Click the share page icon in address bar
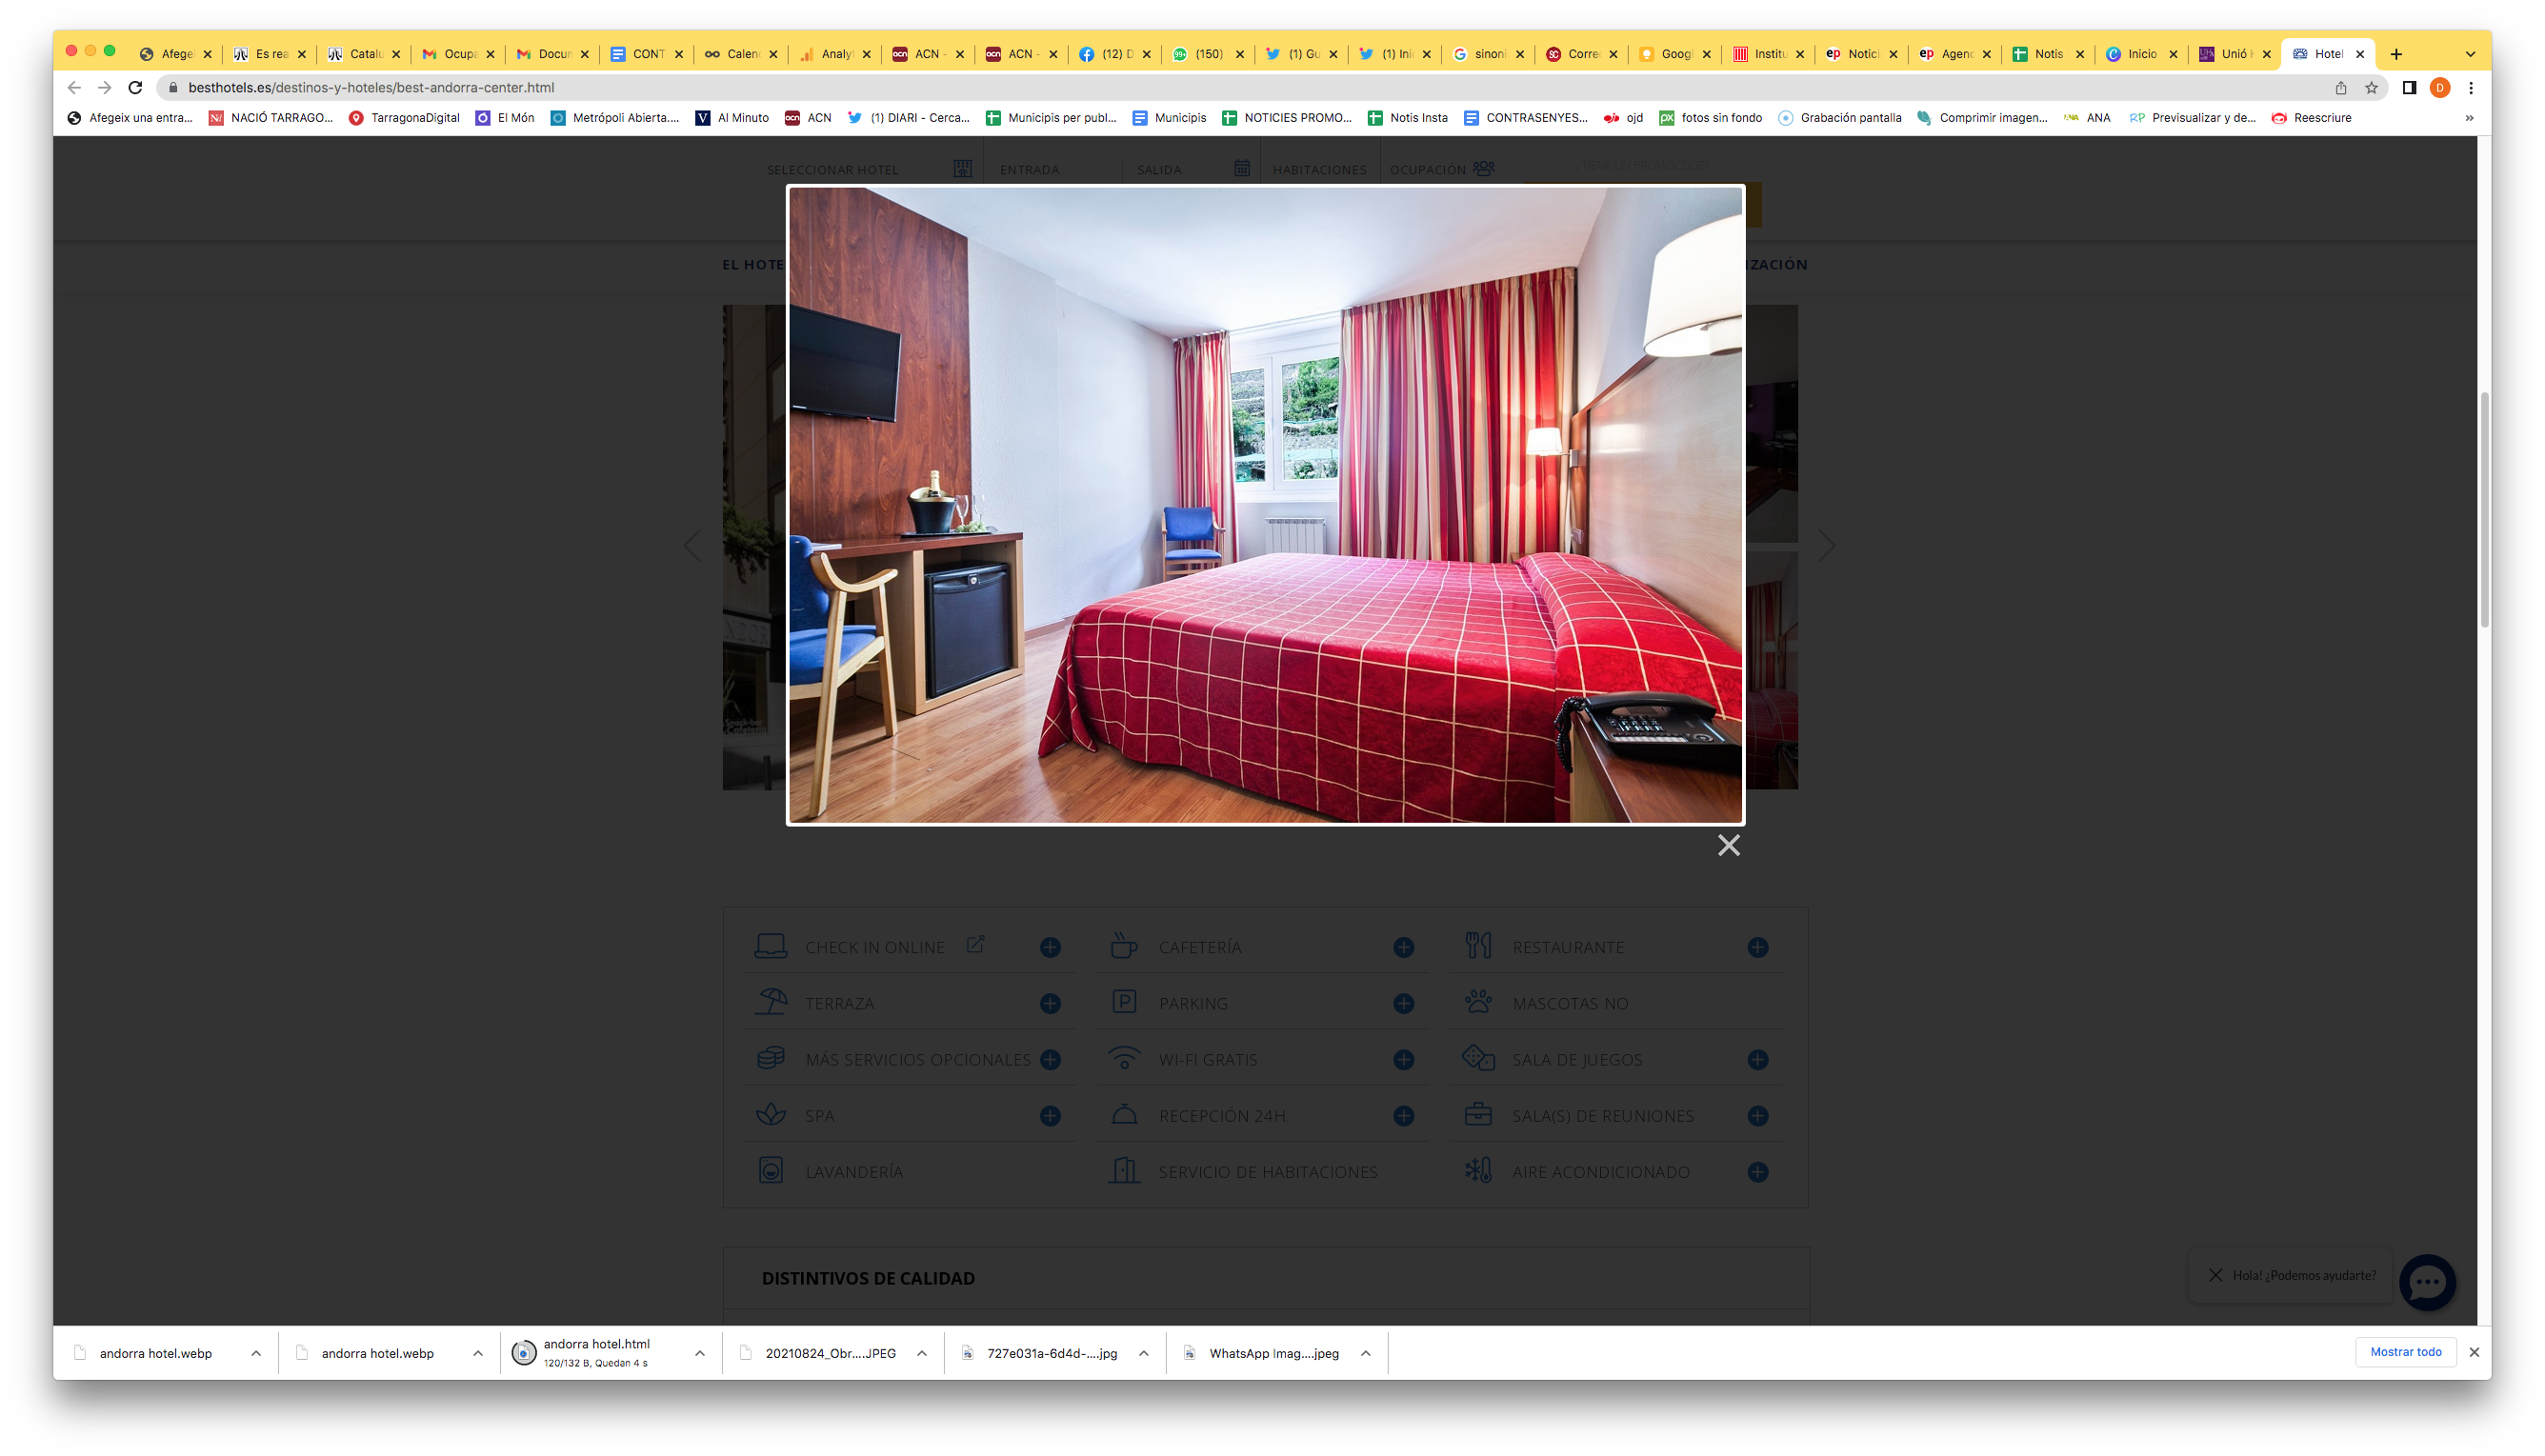Viewport: 2545px width, 1456px height. click(2341, 87)
